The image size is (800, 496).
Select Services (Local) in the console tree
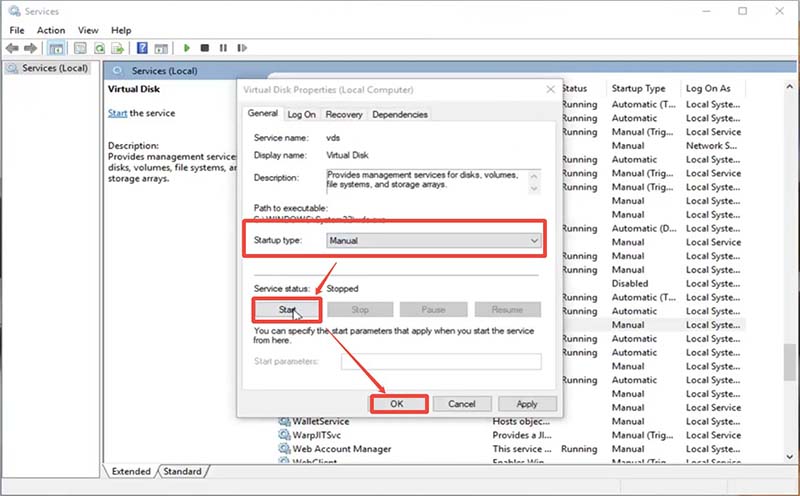[53, 68]
